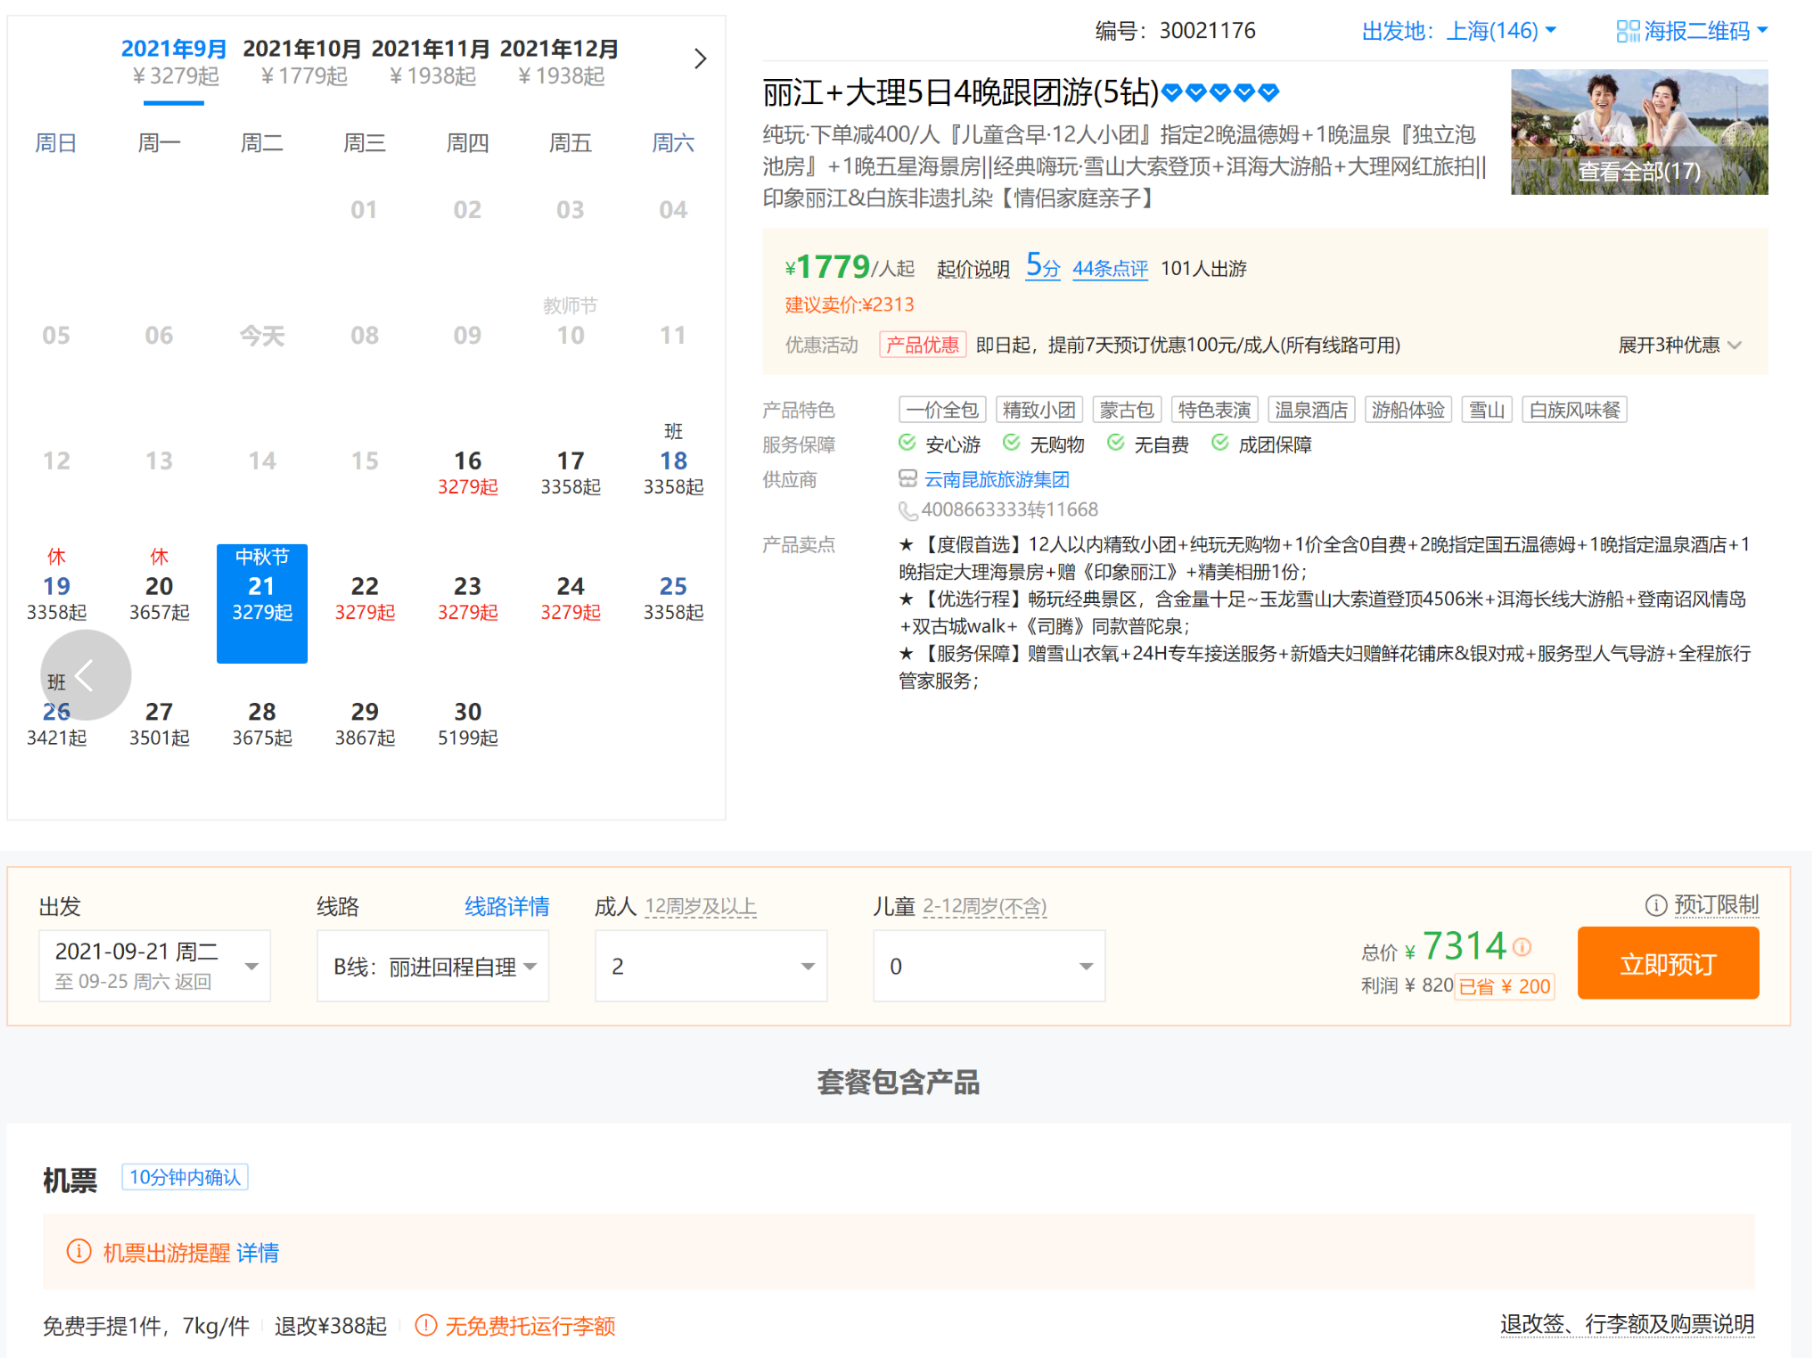1812x1358 pixels.
Task: Click the info icon beside total price 7314
Action: click(1522, 946)
